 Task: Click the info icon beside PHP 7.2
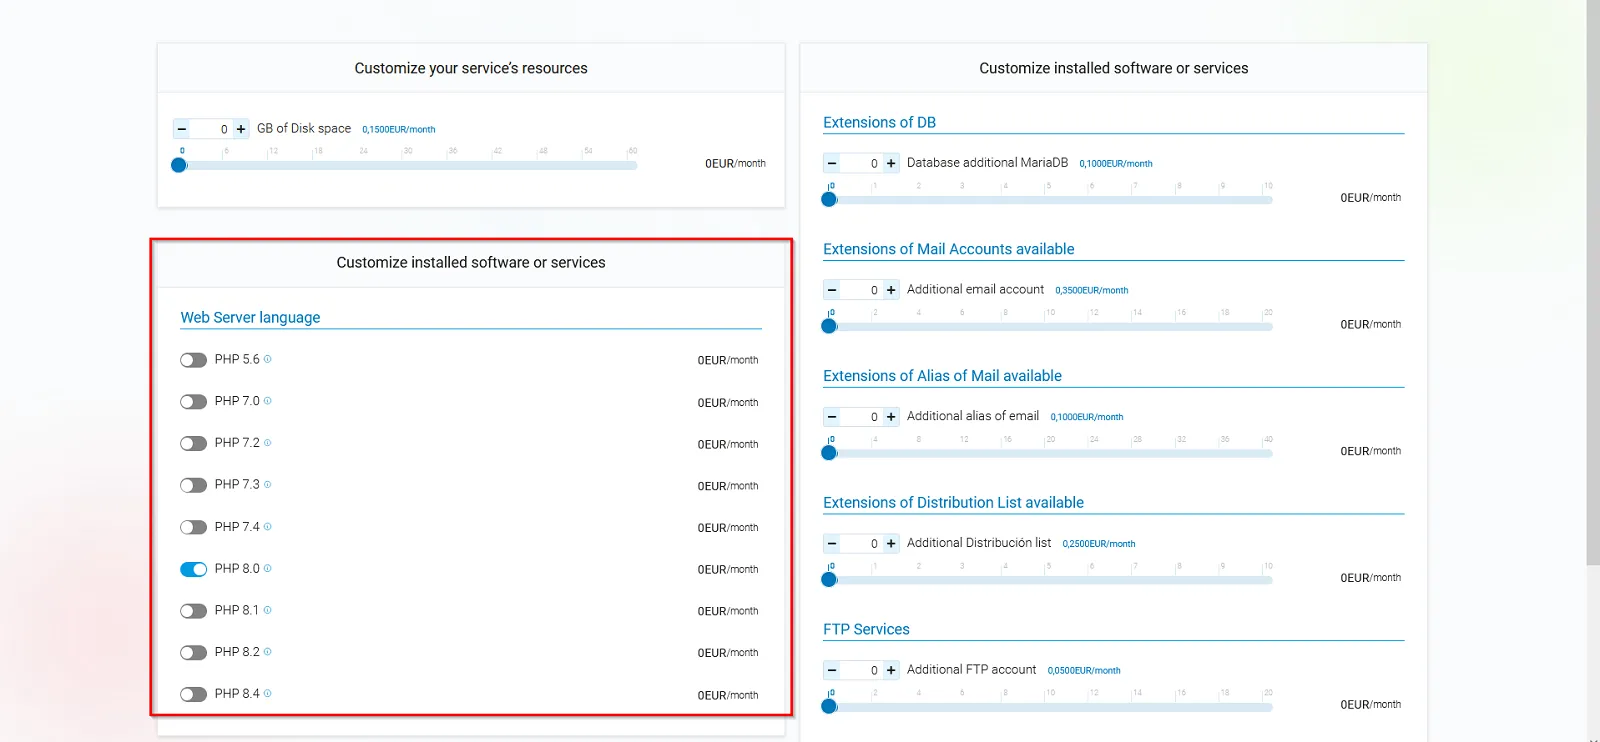pyautogui.click(x=267, y=443)
